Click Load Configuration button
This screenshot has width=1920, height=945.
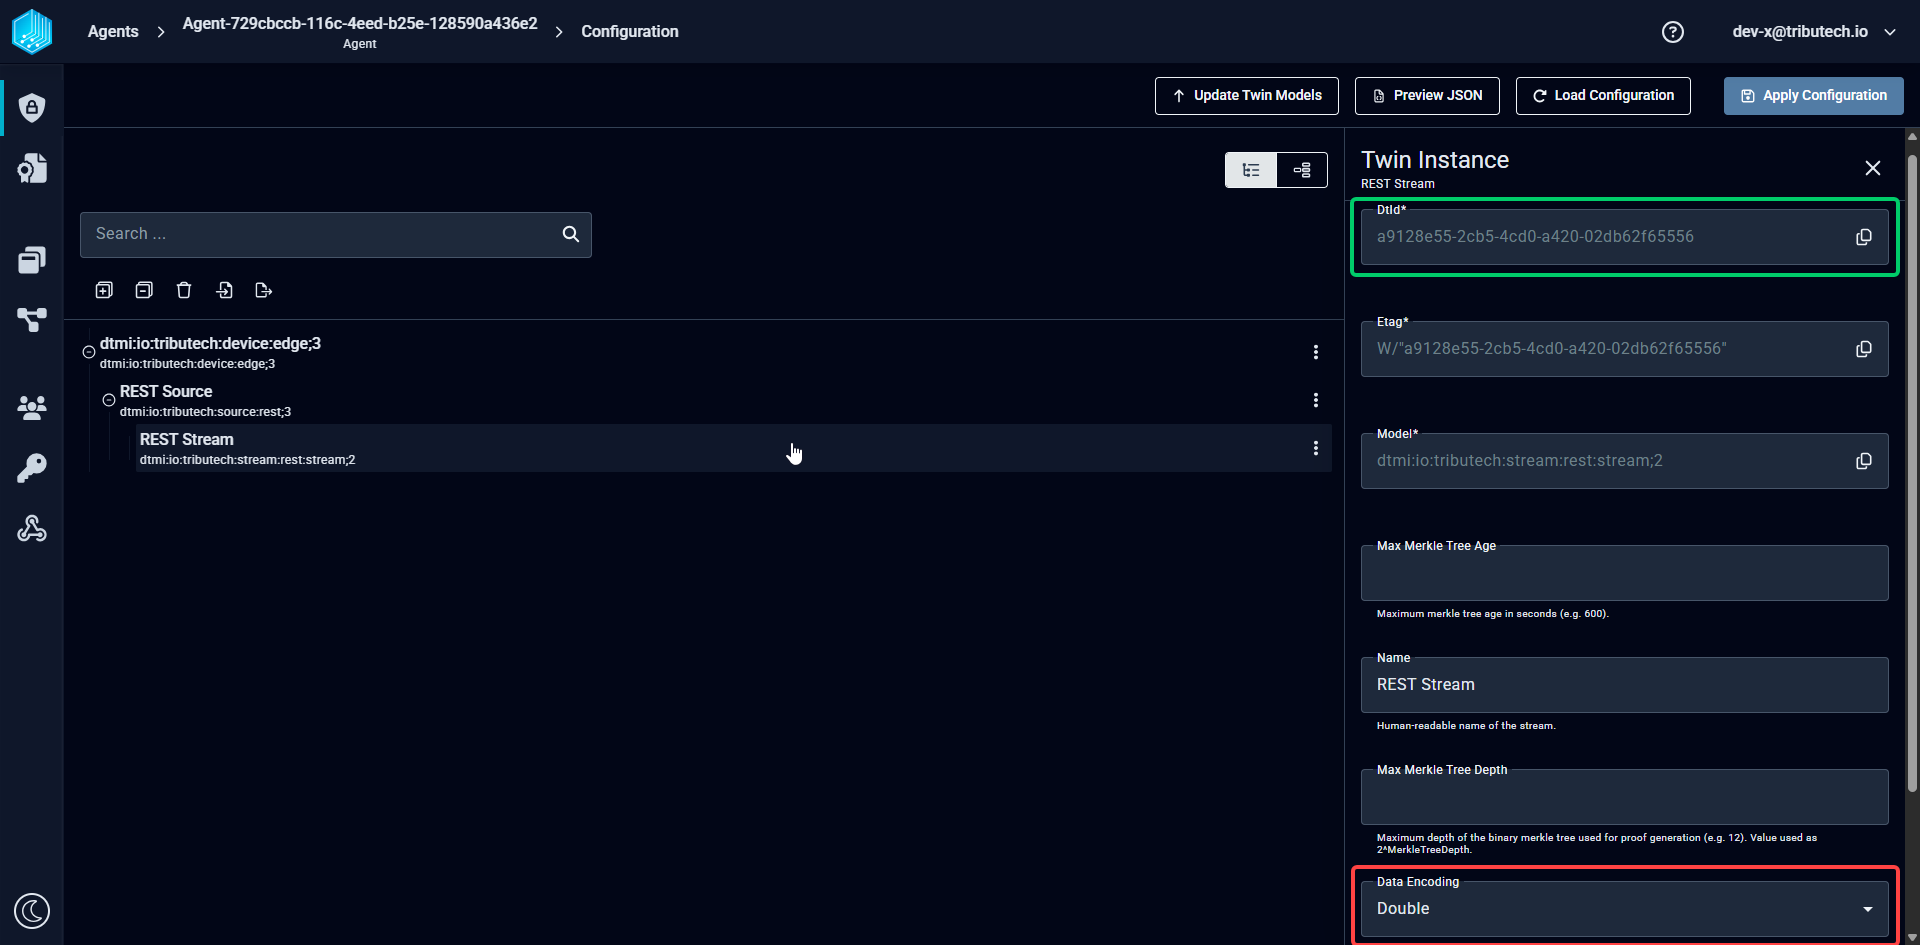coord(1603,96)
